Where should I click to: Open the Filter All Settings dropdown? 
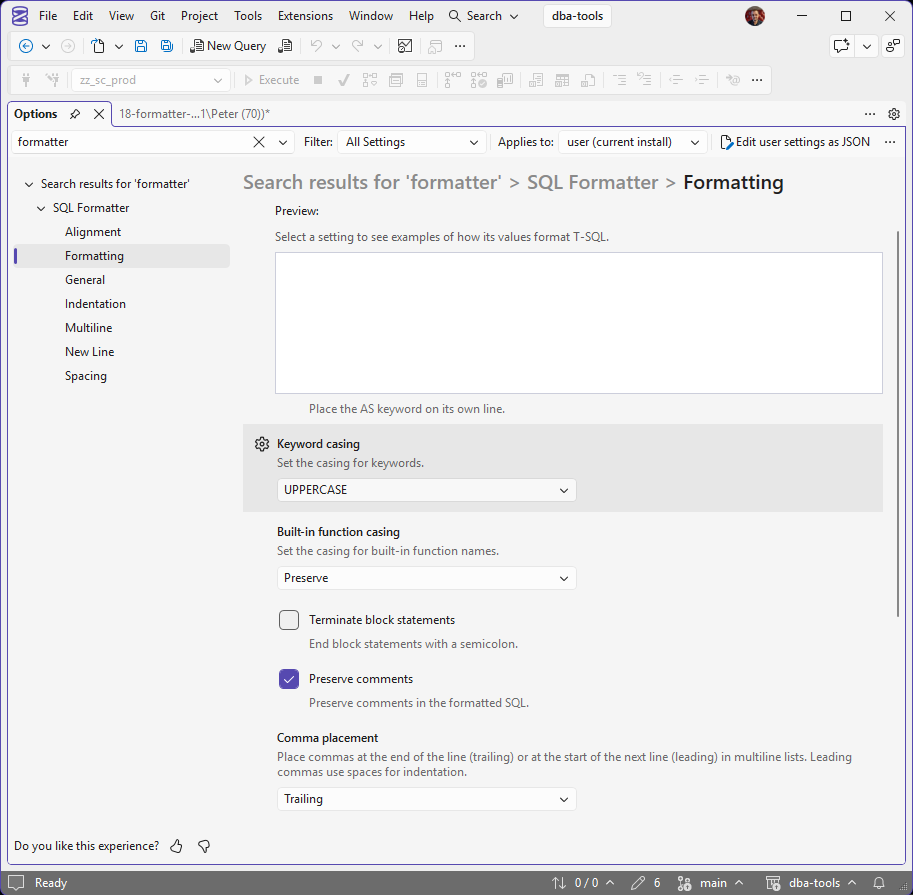(412, 142)
